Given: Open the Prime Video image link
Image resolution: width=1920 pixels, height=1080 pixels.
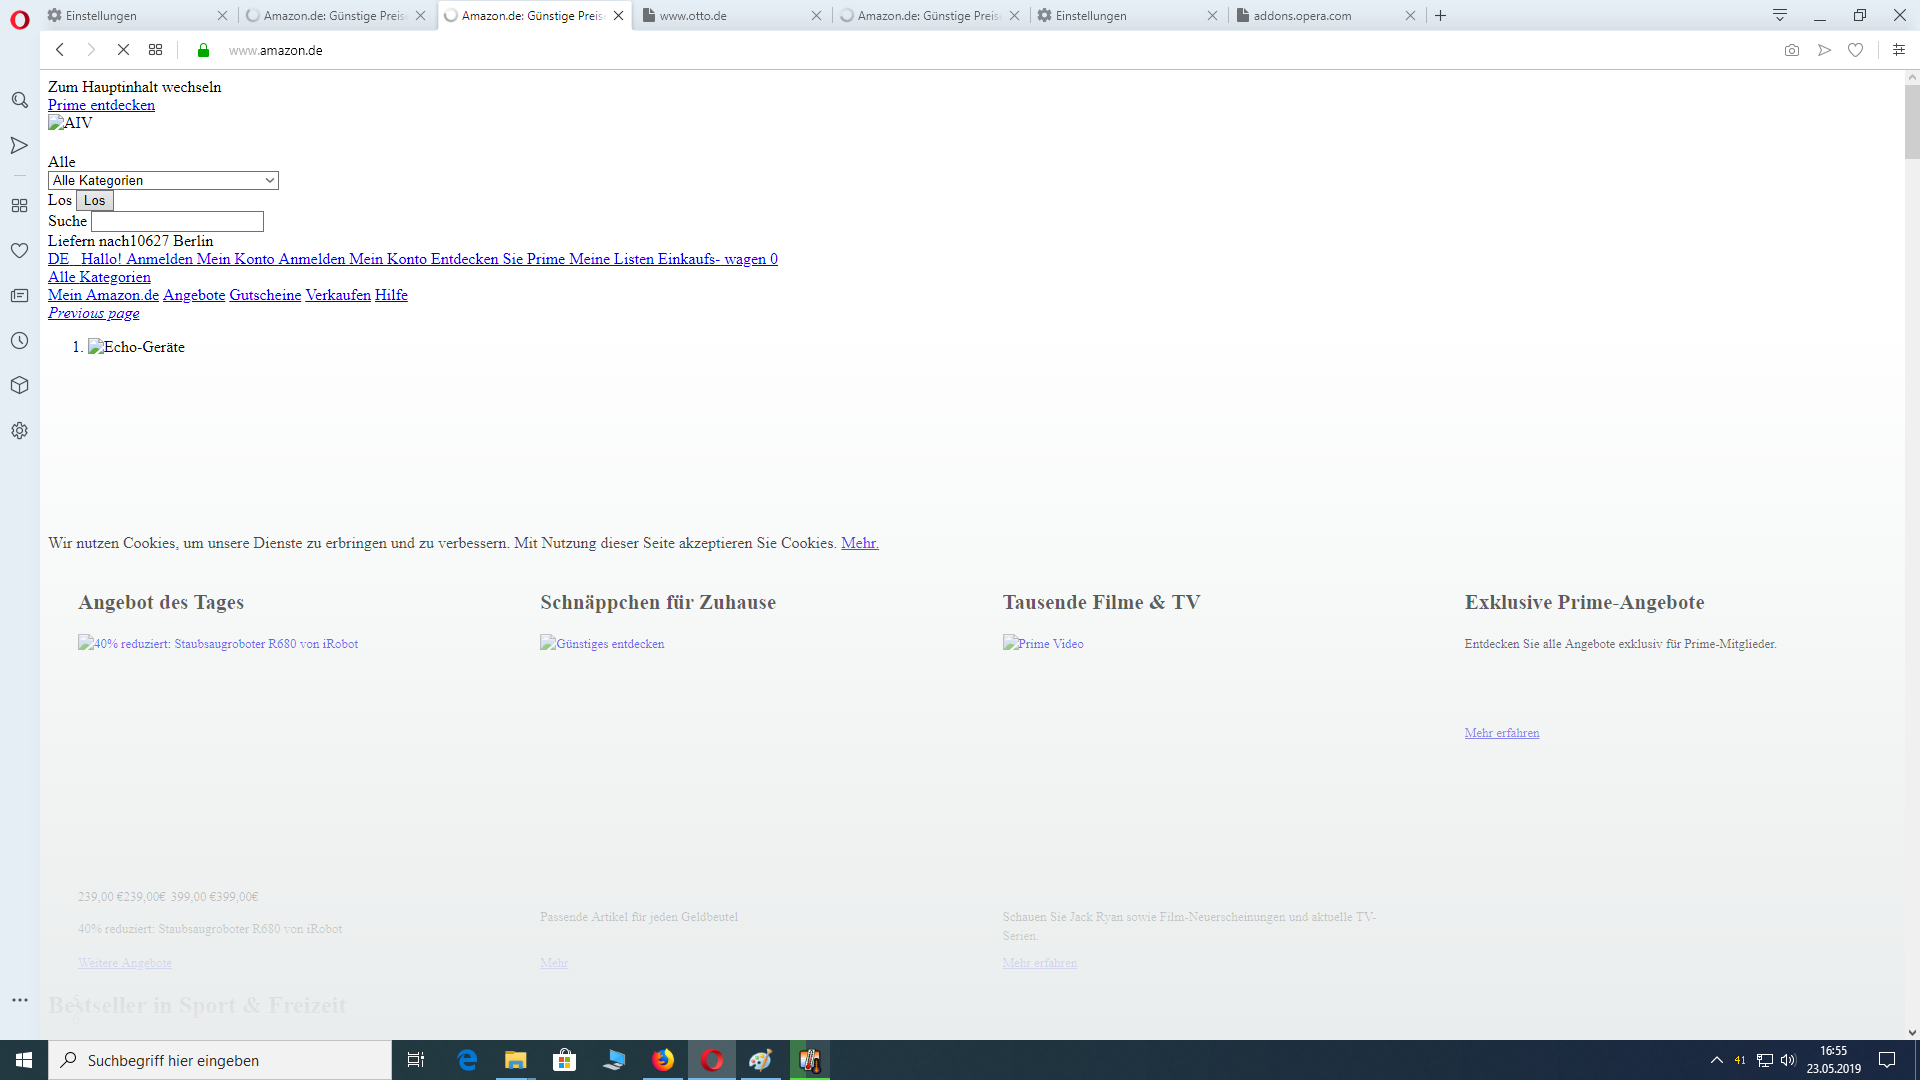Looking at the screenshot, I should 1043,644.
